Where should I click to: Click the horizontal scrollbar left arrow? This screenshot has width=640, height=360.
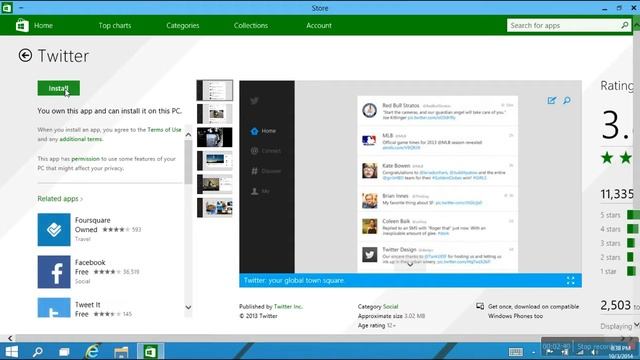pos(10,338)
